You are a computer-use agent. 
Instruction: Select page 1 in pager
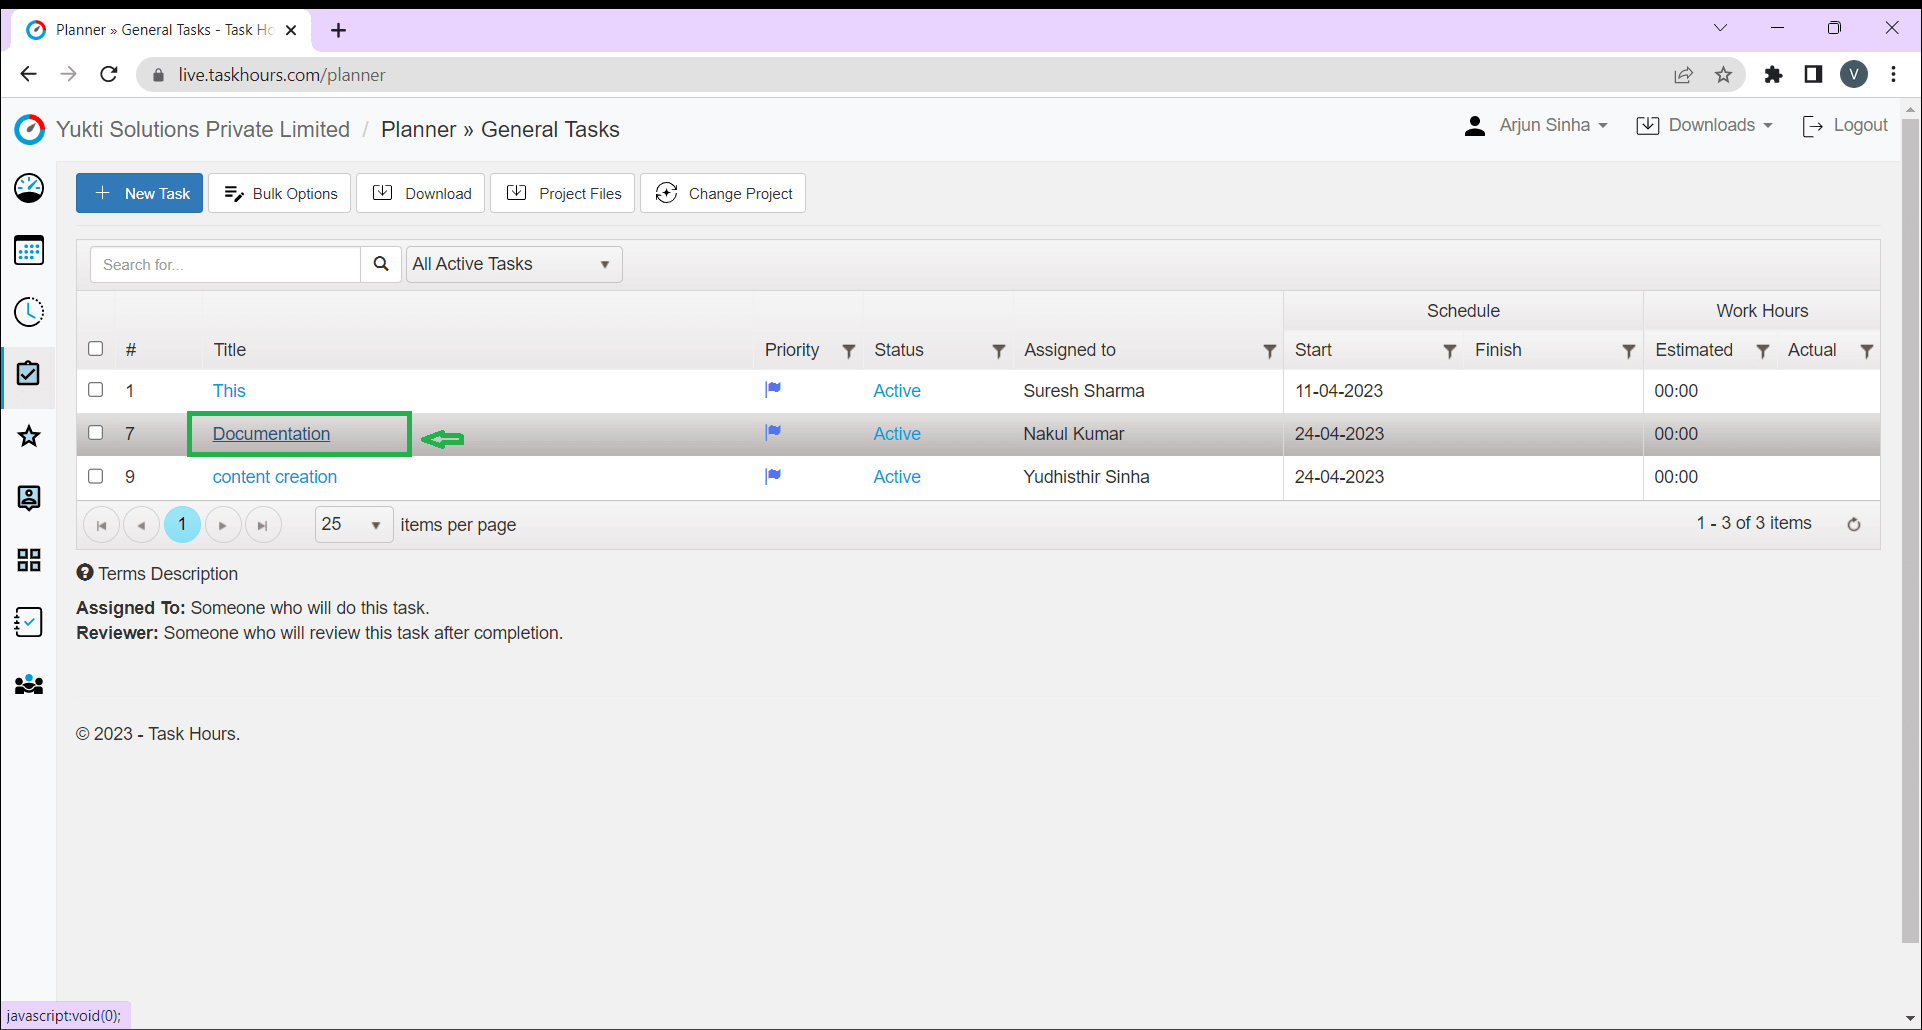[182, 525]
